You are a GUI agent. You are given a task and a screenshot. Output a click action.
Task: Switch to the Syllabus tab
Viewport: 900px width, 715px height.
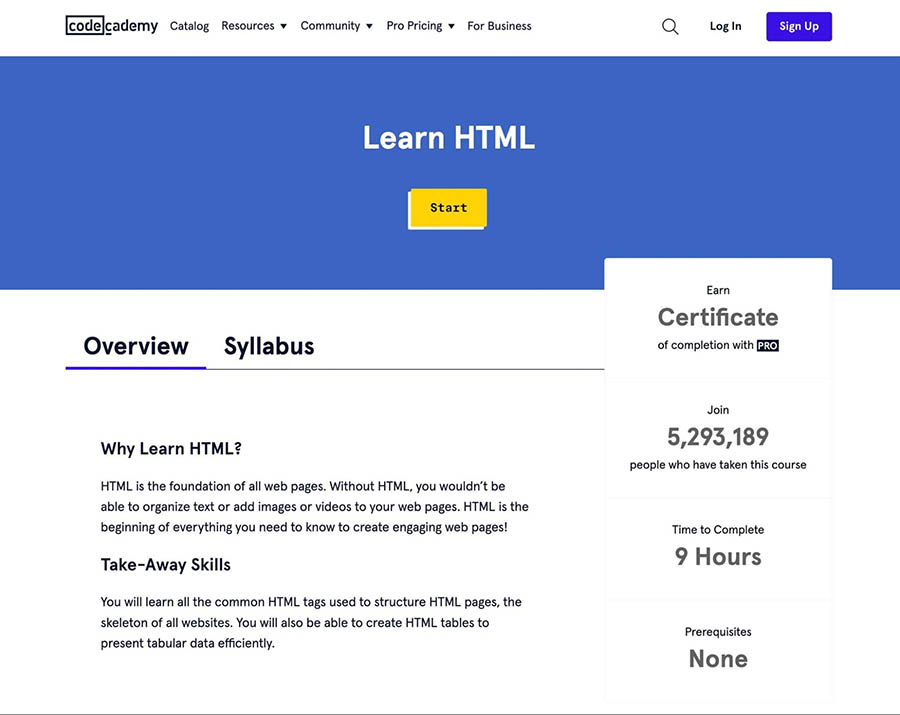coord(269,345)
